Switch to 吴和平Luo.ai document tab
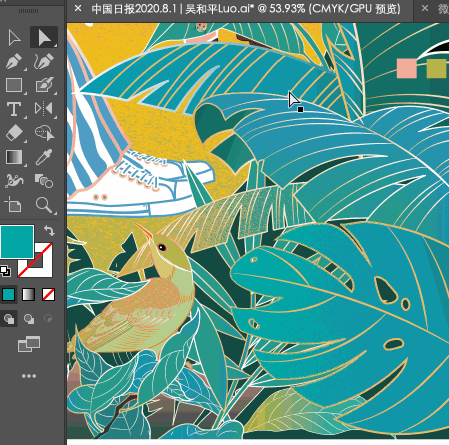 (x=246, y=9)
